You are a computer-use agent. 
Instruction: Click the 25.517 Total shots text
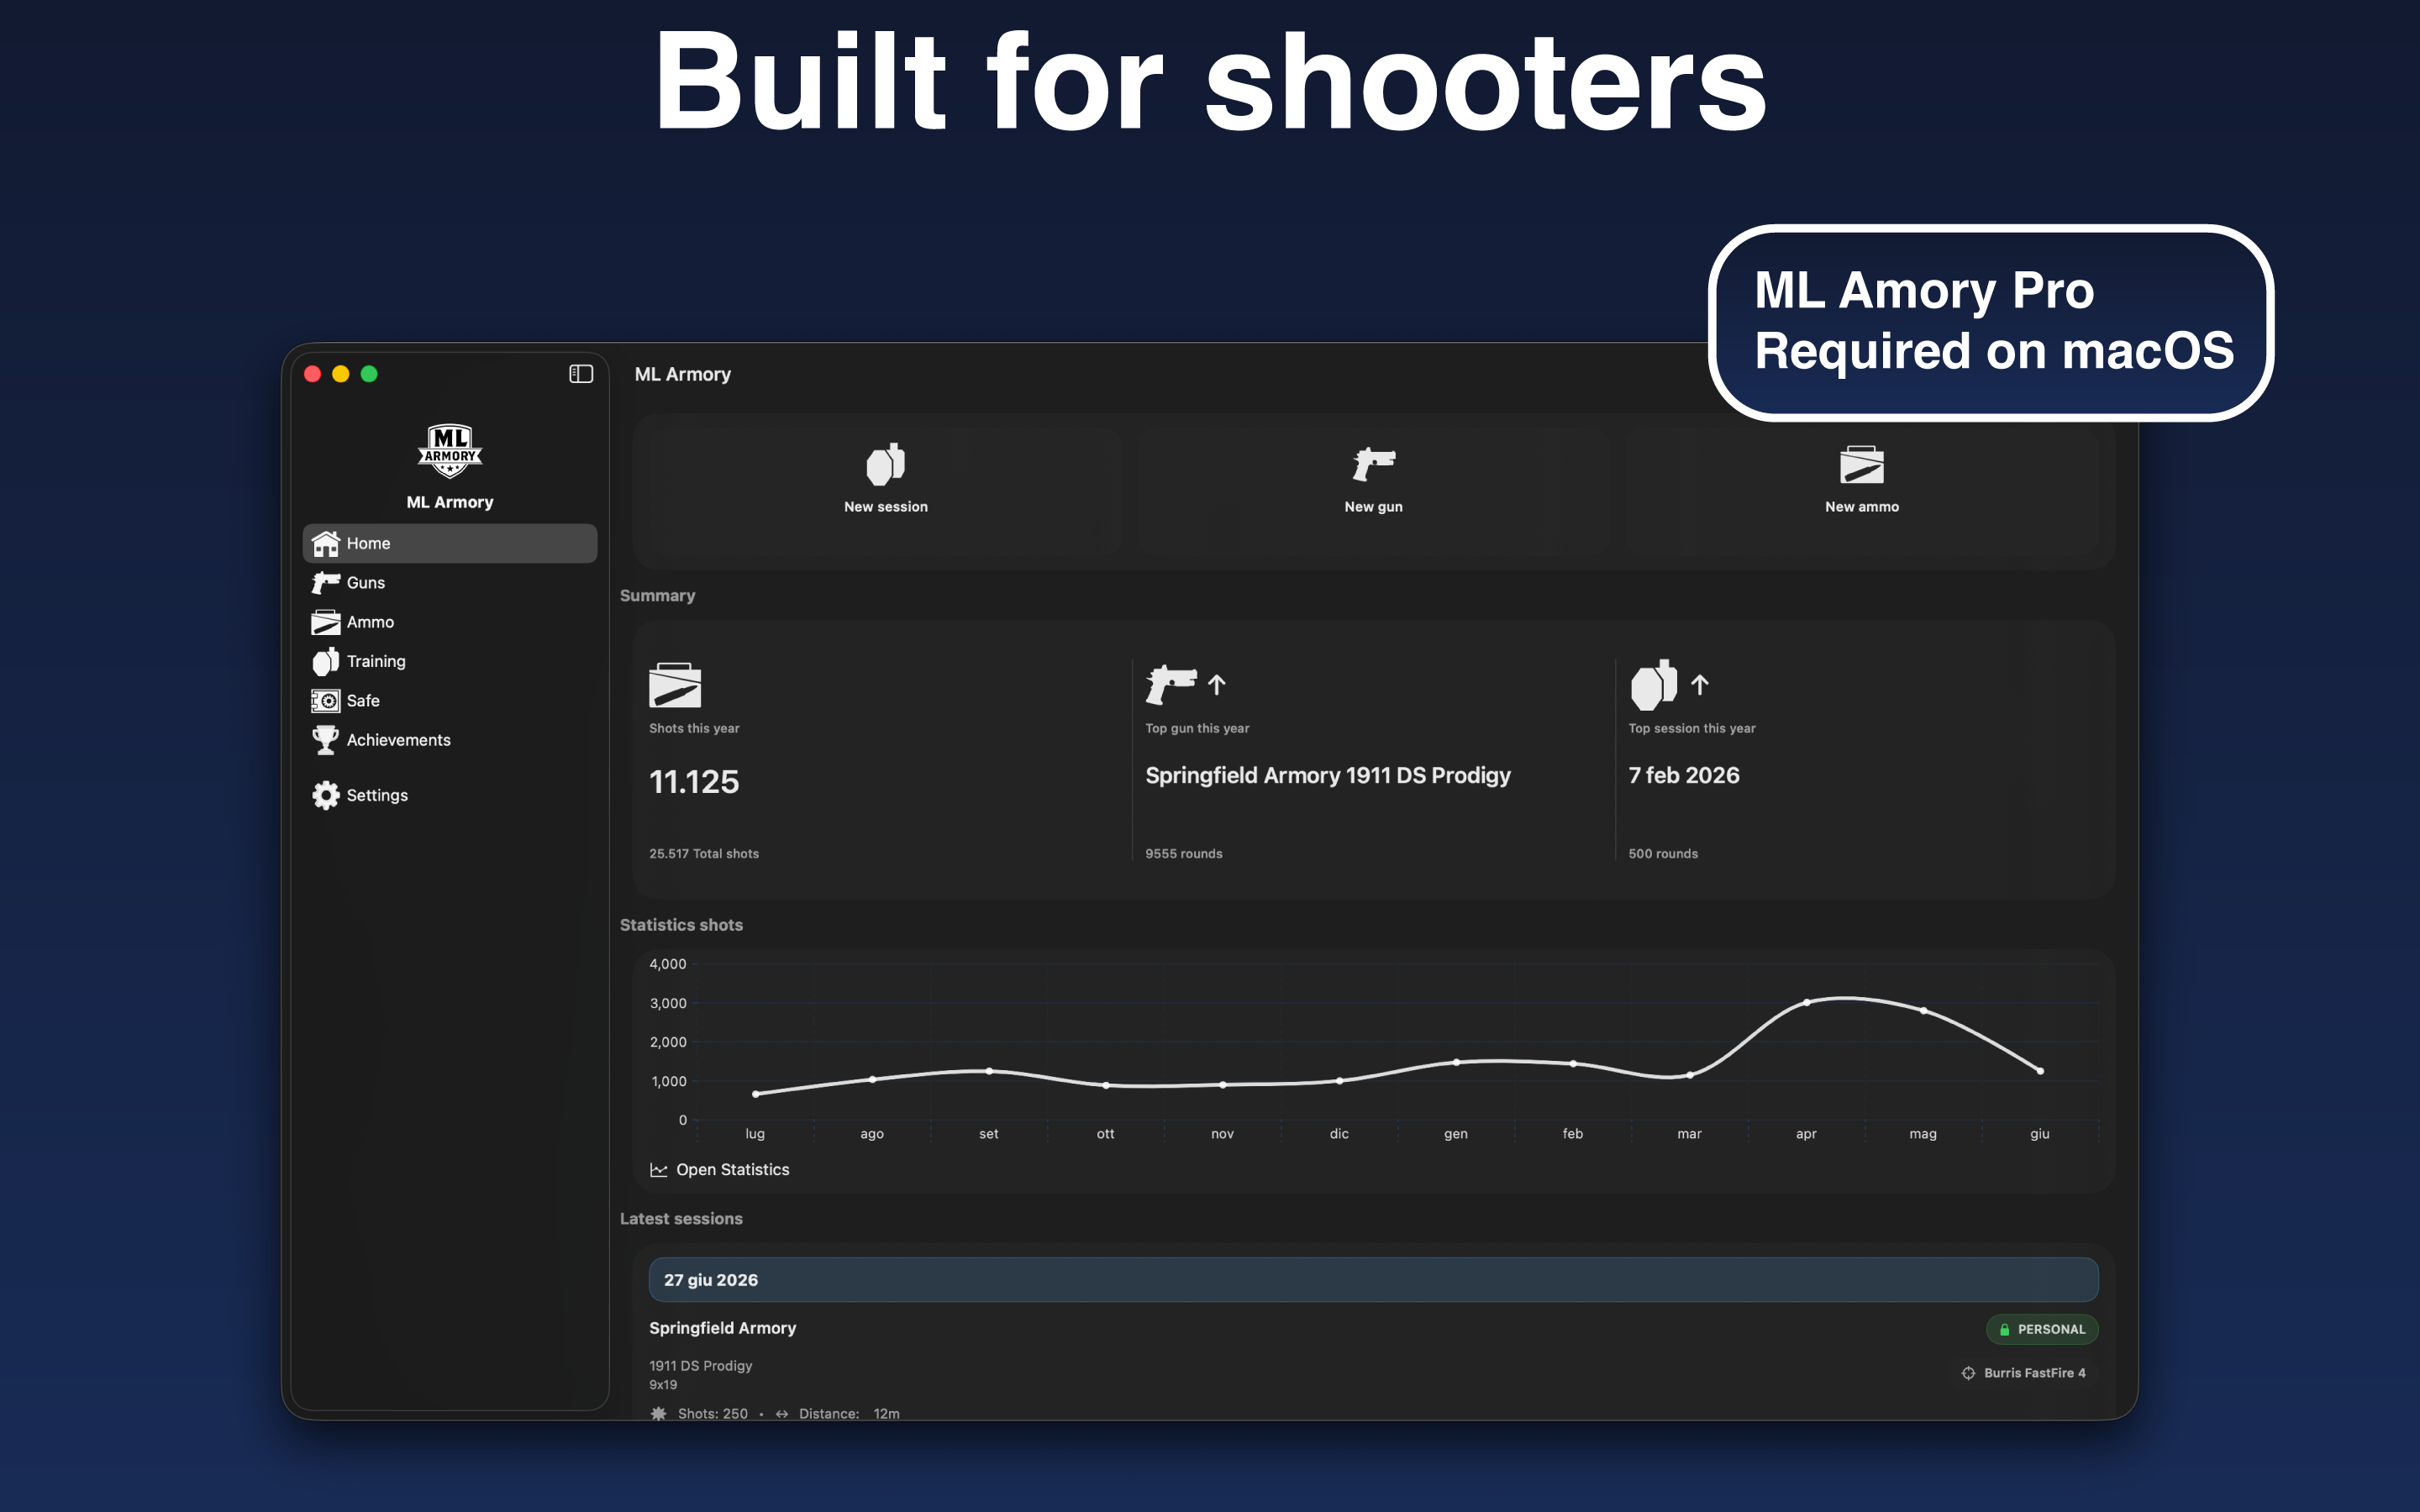704,854
